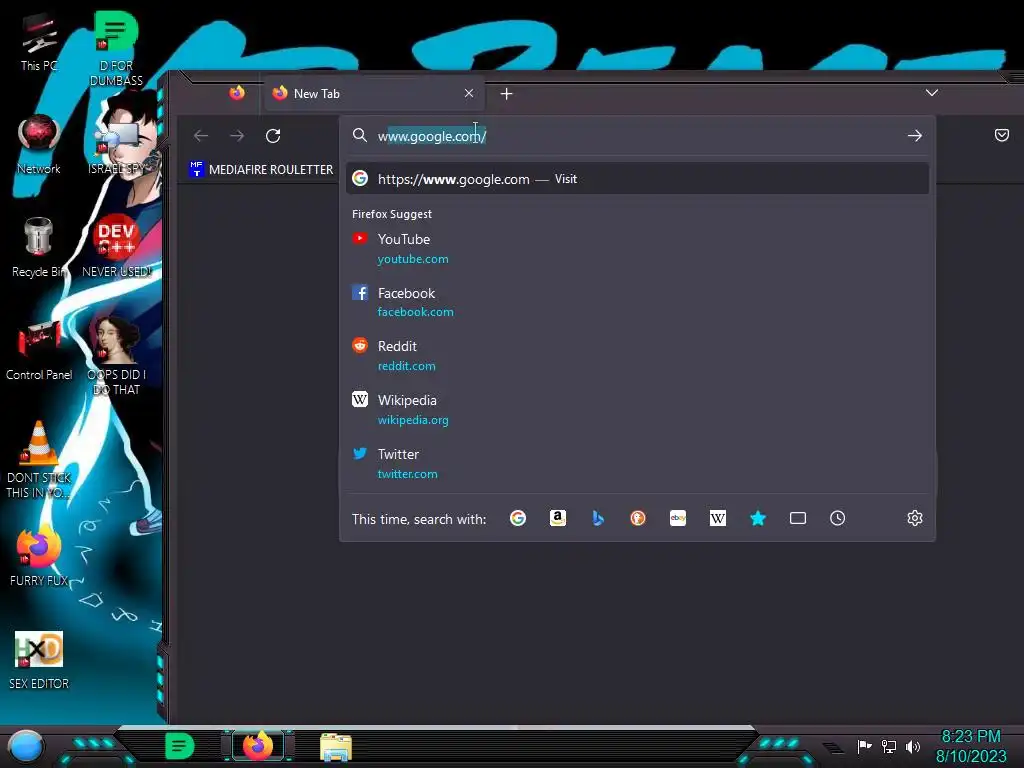Visit https://www.google.com suggestion
The width and height of the screenshot is (1024, 768).
(637, 178)
